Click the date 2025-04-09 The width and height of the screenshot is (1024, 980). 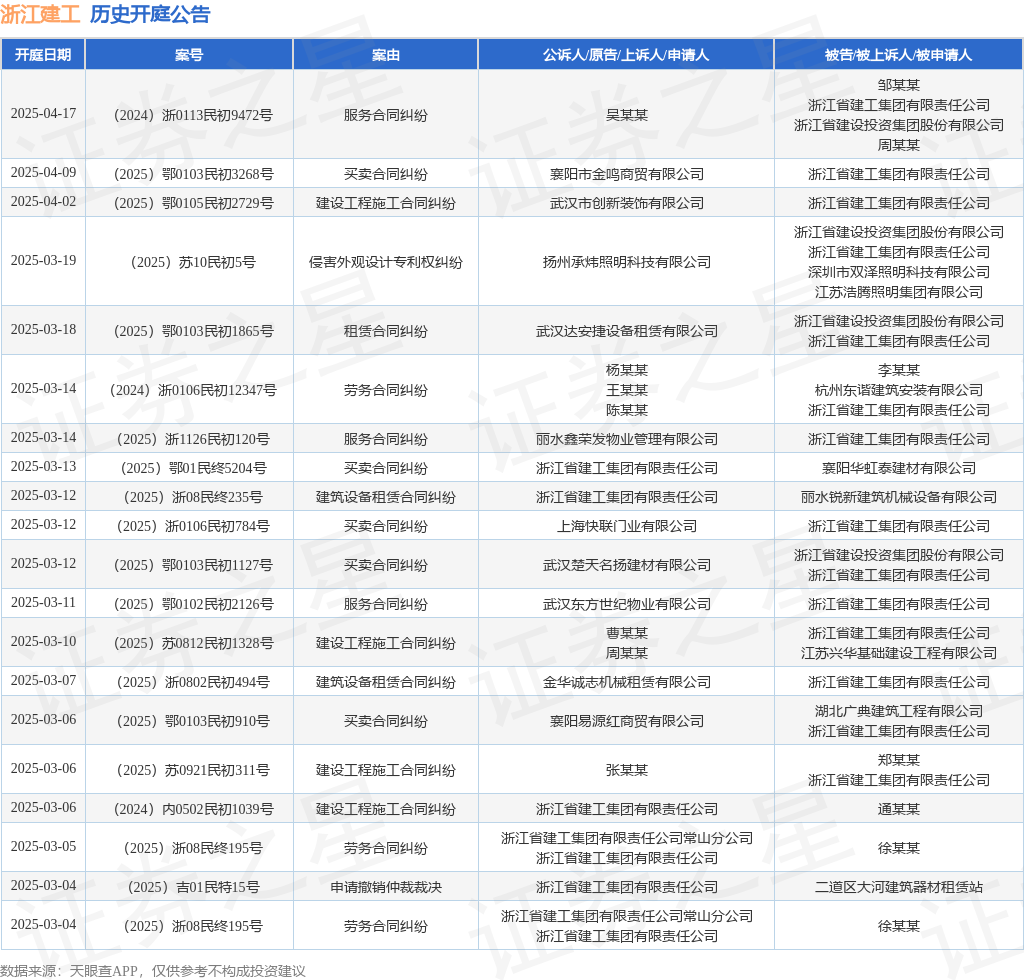[43, 172]
